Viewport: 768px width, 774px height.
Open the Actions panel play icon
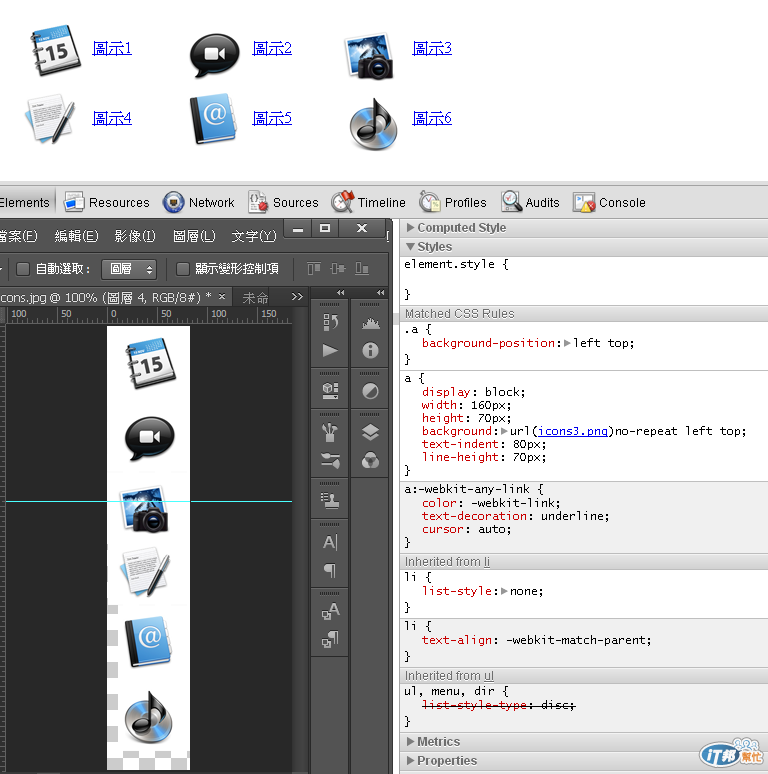(x=330, y=350)
